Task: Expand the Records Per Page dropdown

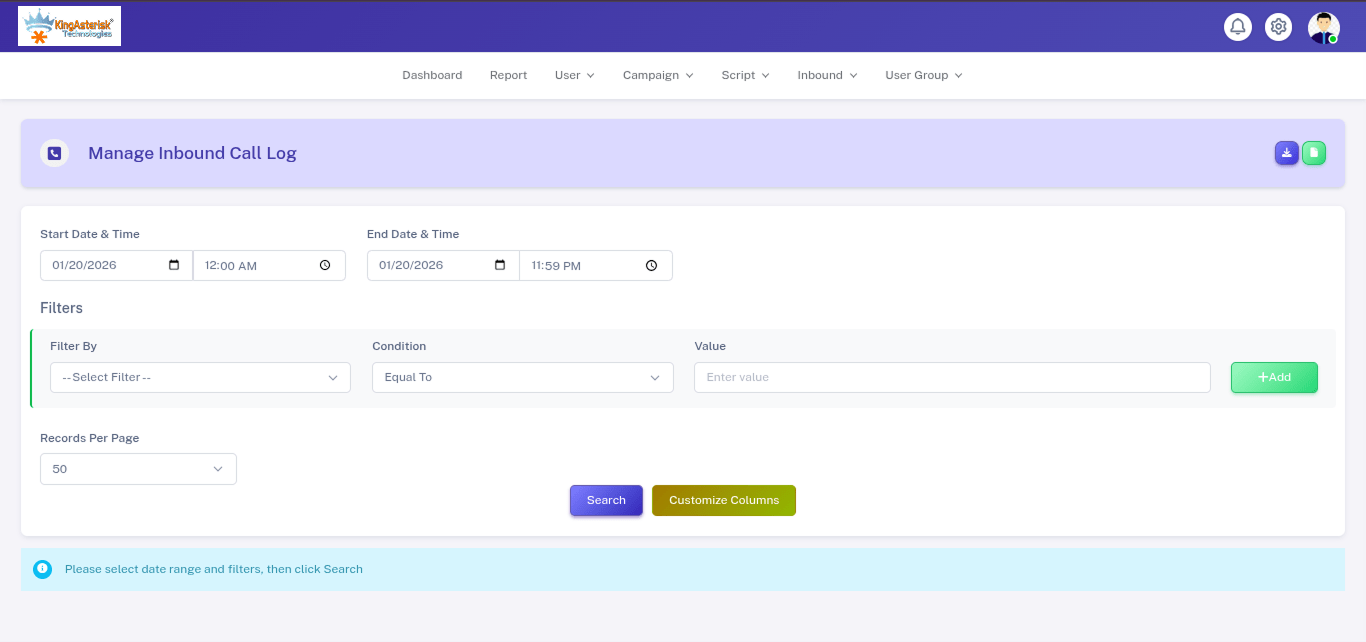Action: 138,469
